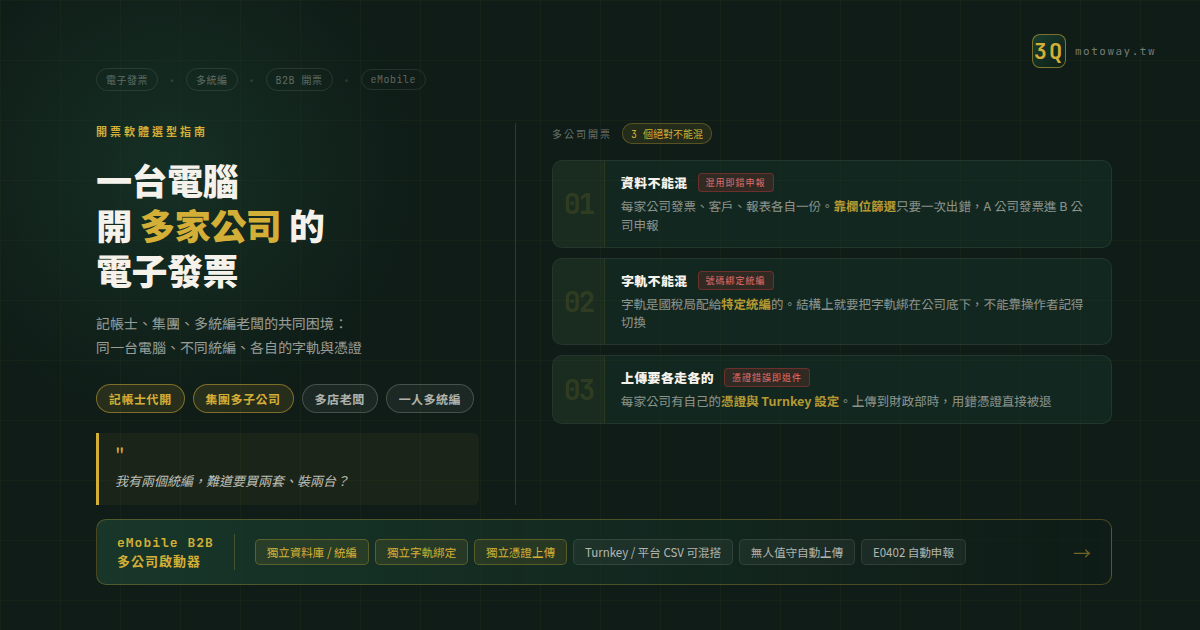Click the 一台電腦 headline line
The width and height of the screenshot is (1200, 630).
pyautogui.click(x=167, y=183)
